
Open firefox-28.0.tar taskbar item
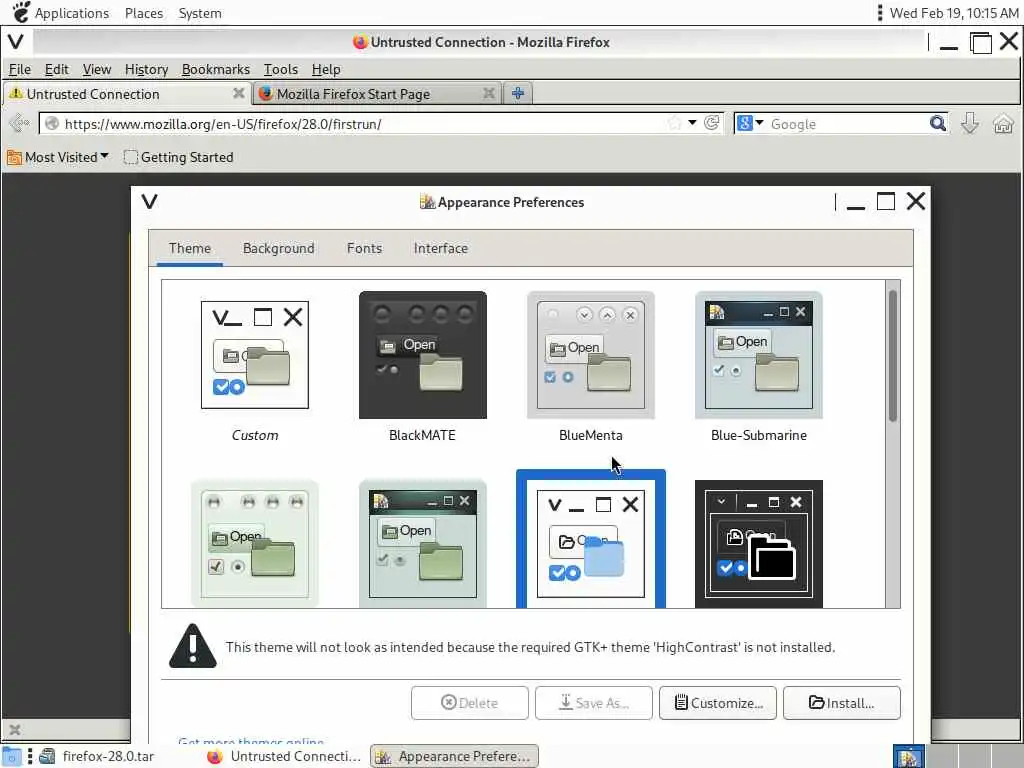[x=97, y=756]
